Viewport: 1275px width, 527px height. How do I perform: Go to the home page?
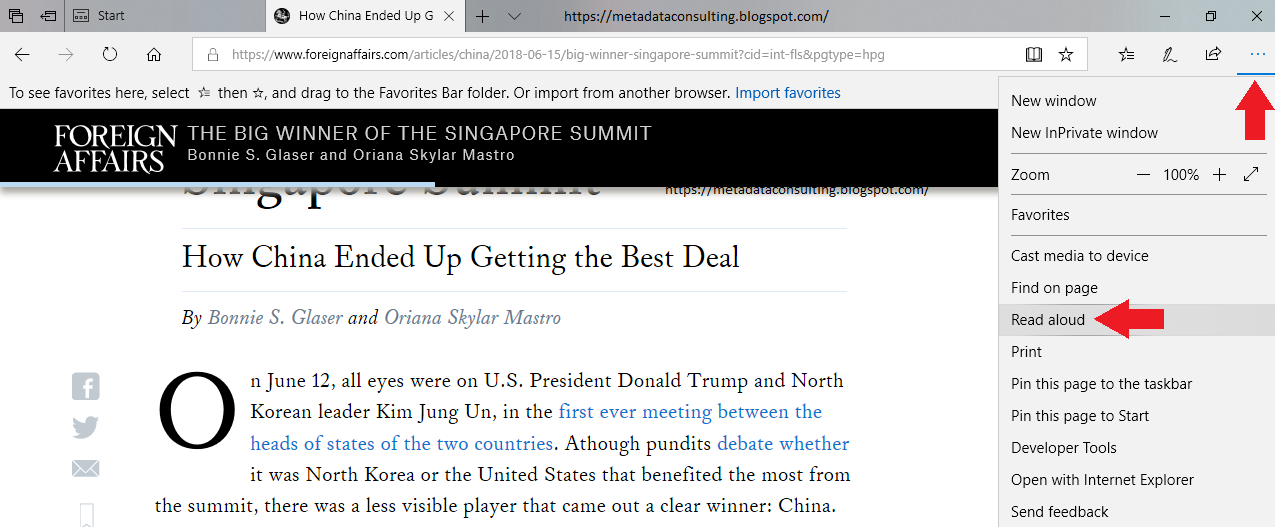coord(154,55)
